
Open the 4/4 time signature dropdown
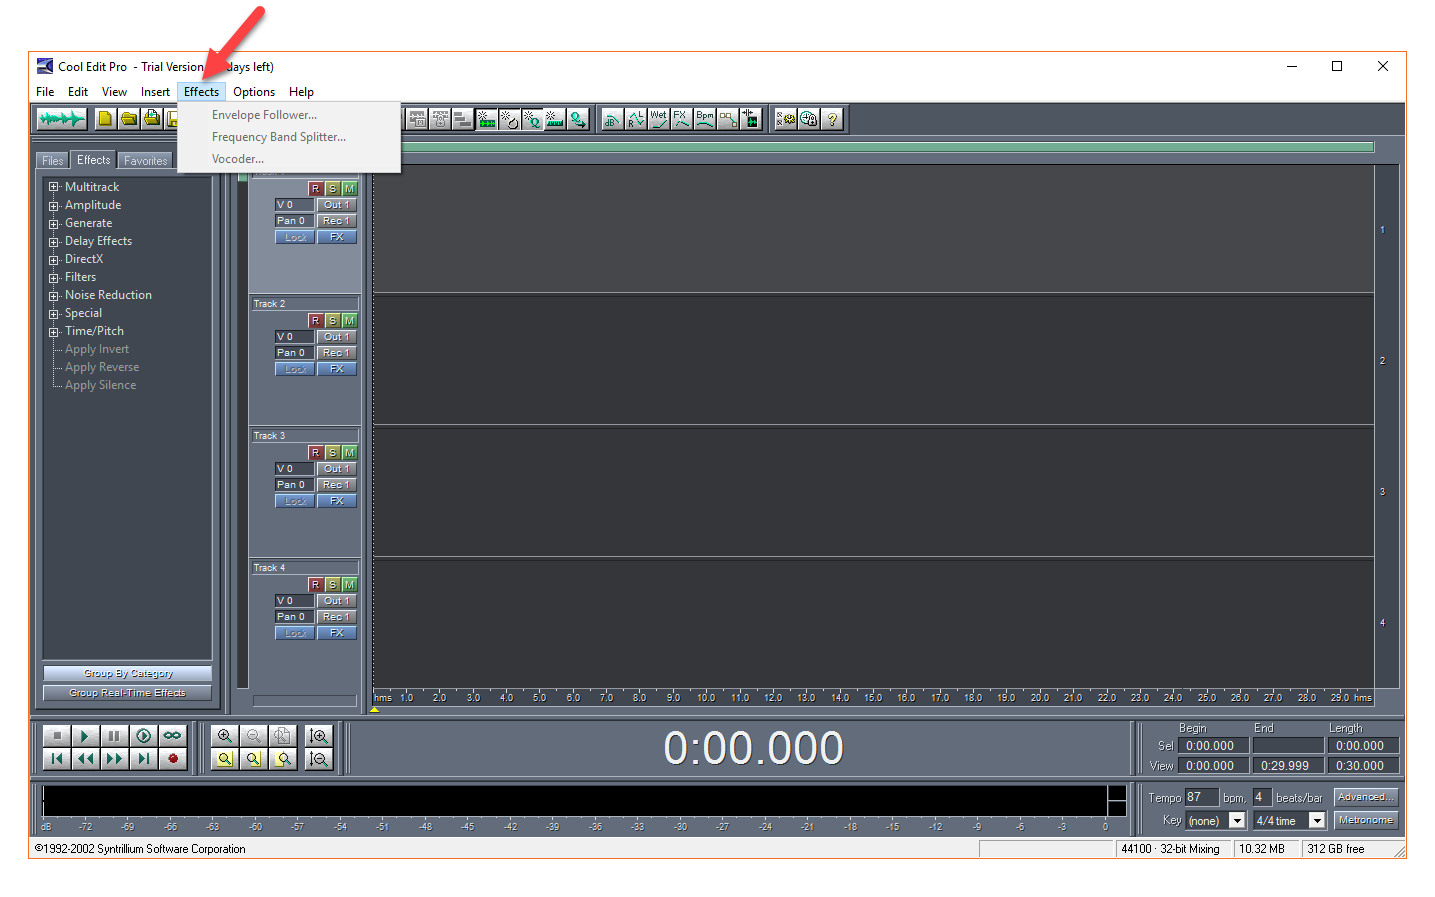[1317, 821]
